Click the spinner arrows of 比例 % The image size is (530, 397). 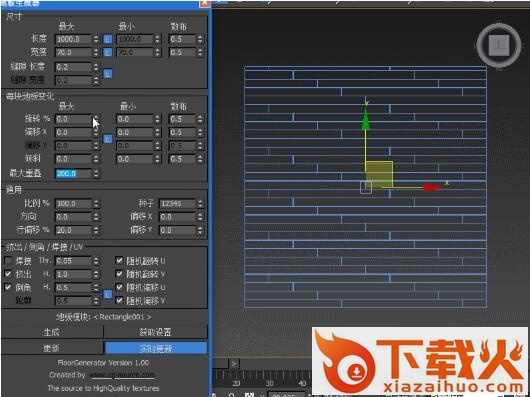click(96, 204)
